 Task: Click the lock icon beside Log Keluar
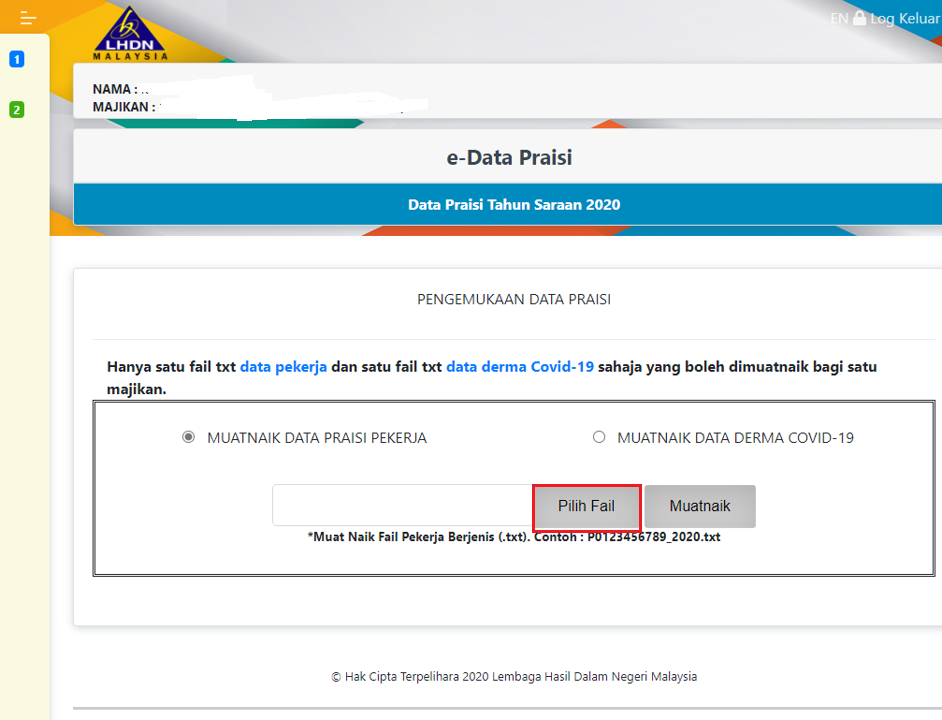(860, 18)
